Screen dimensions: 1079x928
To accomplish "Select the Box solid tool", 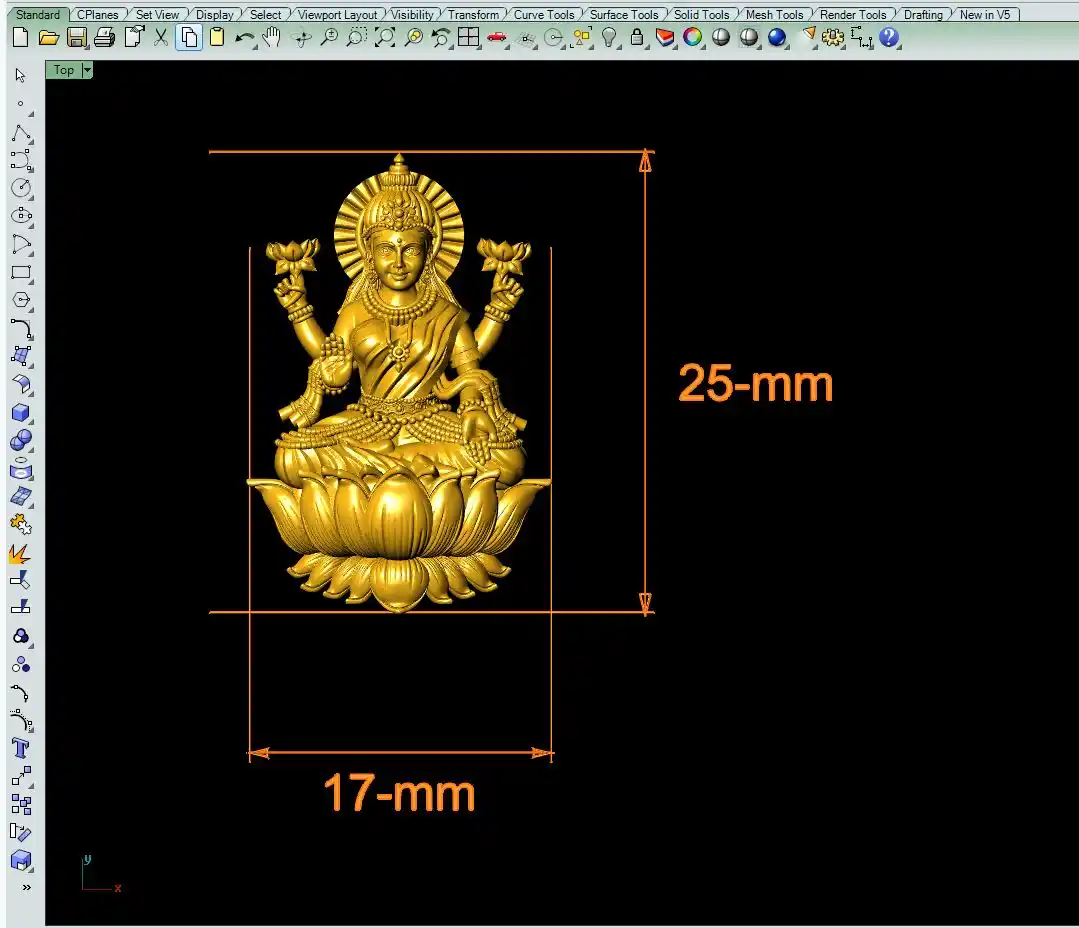I will [21, 413].
